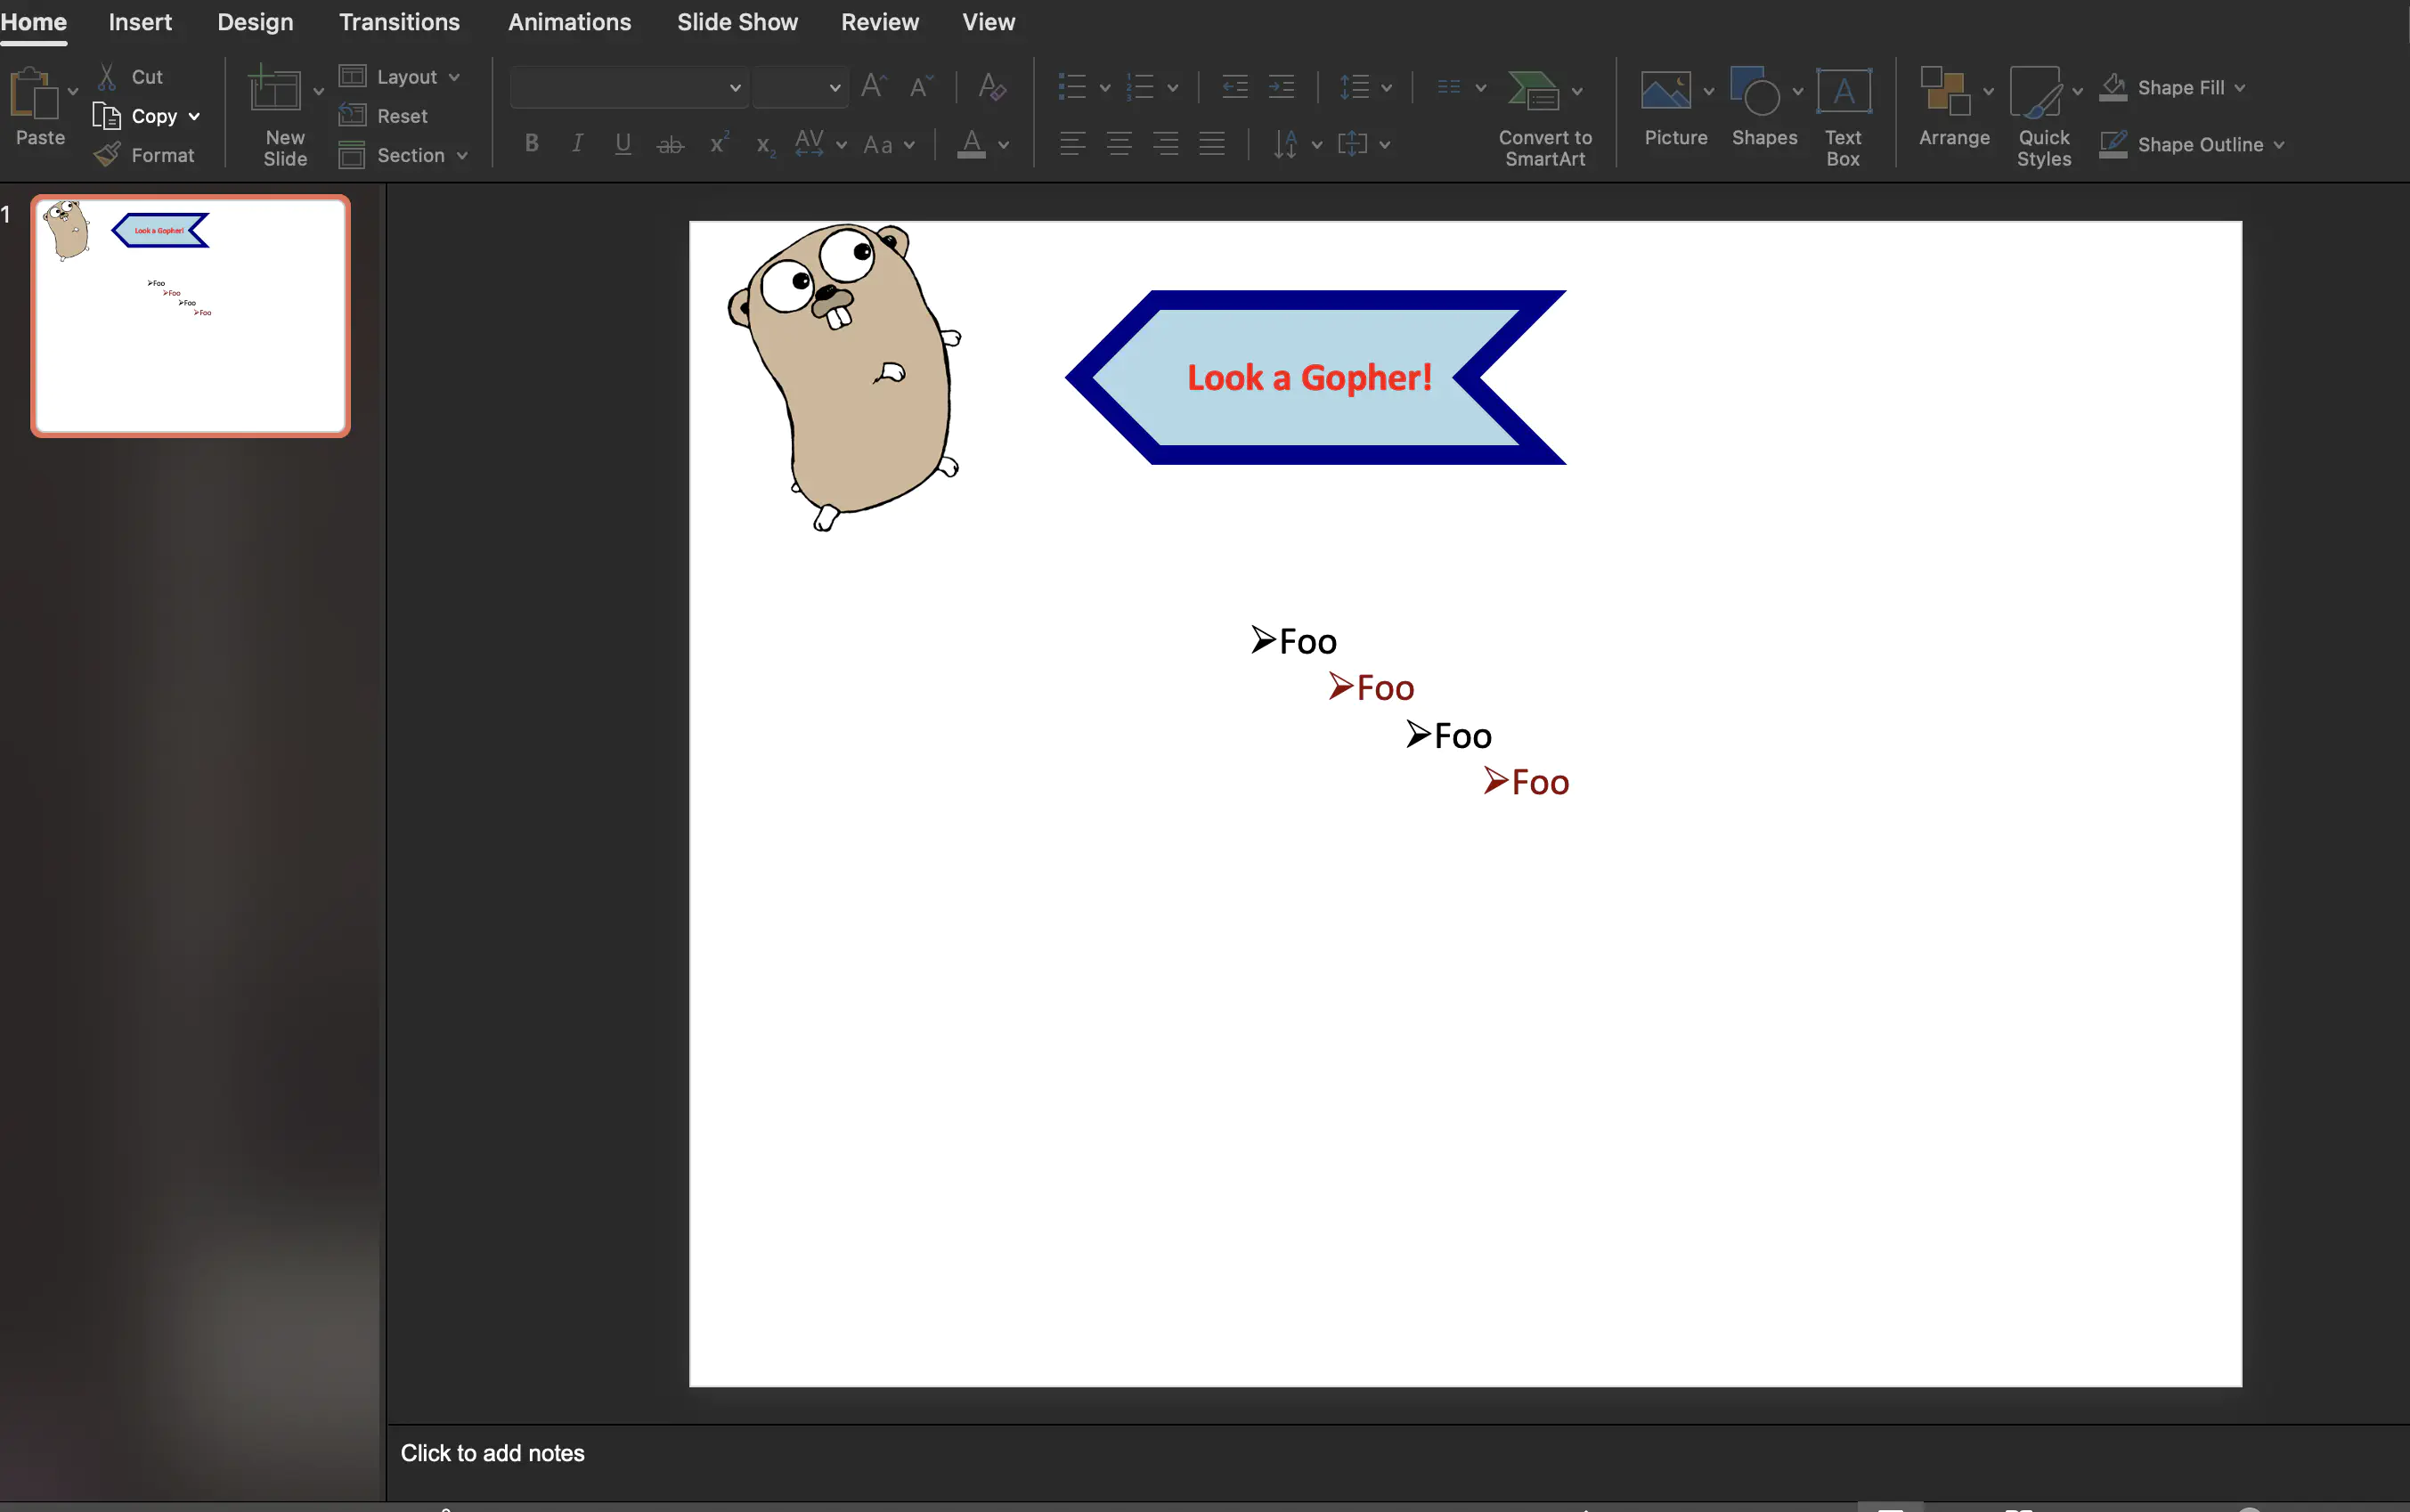The width and height of the screenshot is (2410, 1512).
Task: Apply Italic formatting
Action: (x=577, y=143)
